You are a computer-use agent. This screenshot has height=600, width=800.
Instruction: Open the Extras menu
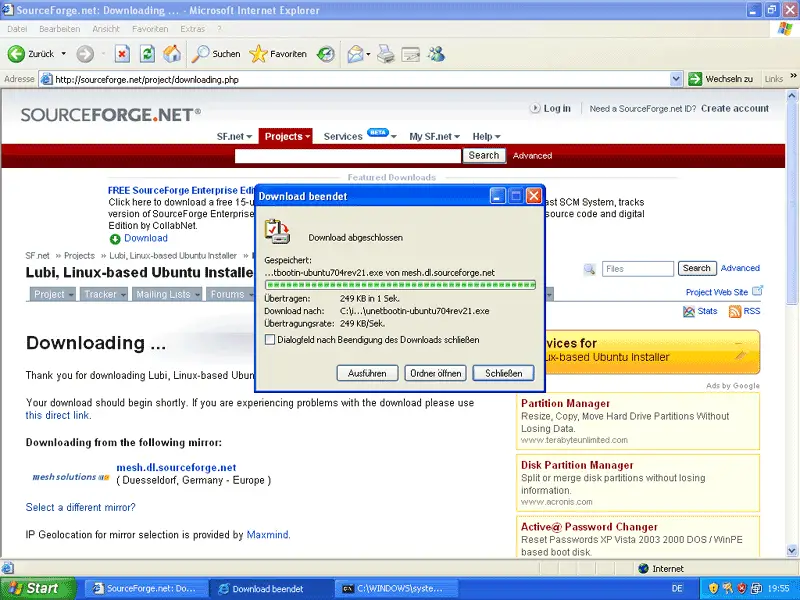[192, 29]
